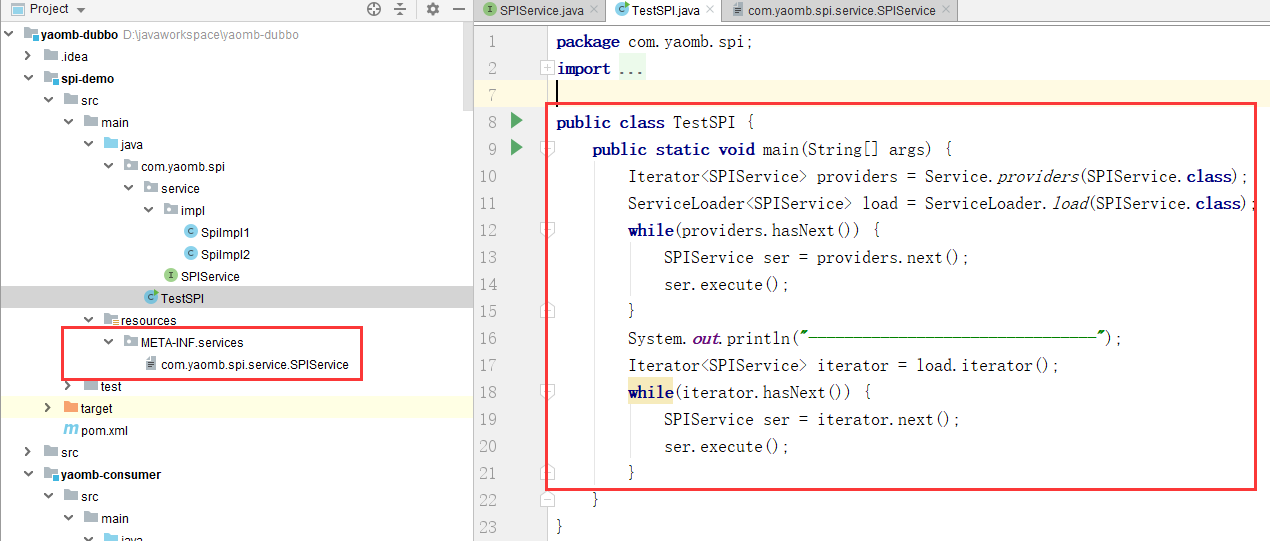
Task: Select the SpiImpl1 class icon
Action: tap(191, 232)
